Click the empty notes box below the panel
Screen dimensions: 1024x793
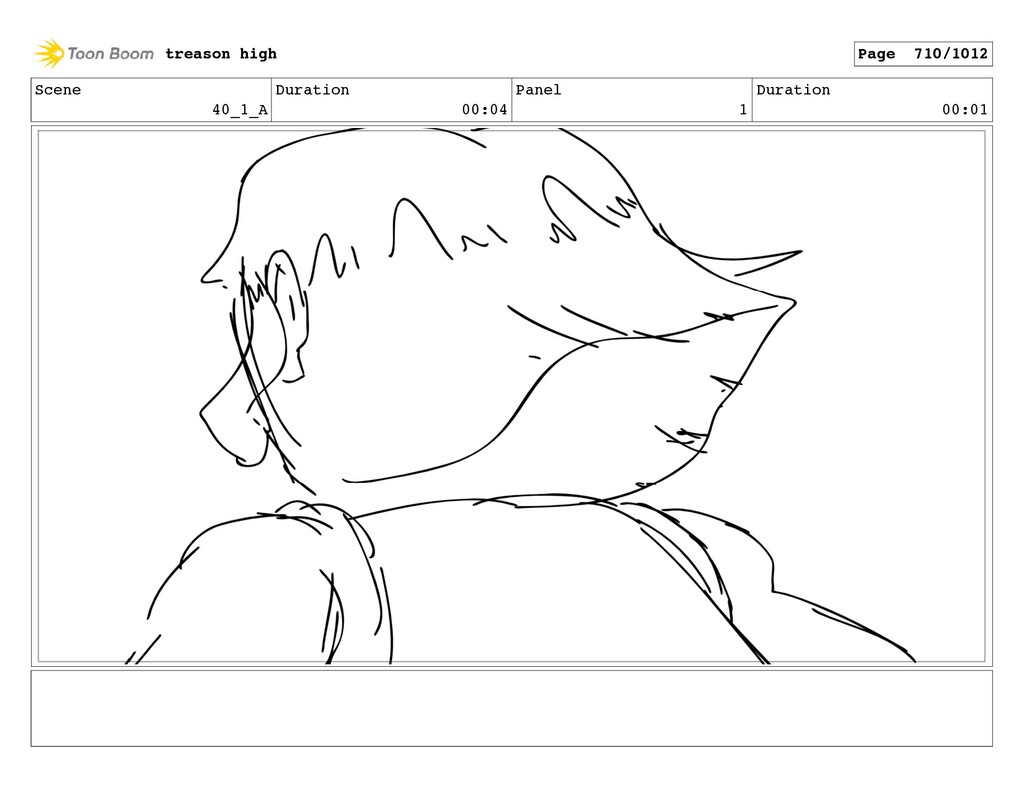click(x=511, y=708)
